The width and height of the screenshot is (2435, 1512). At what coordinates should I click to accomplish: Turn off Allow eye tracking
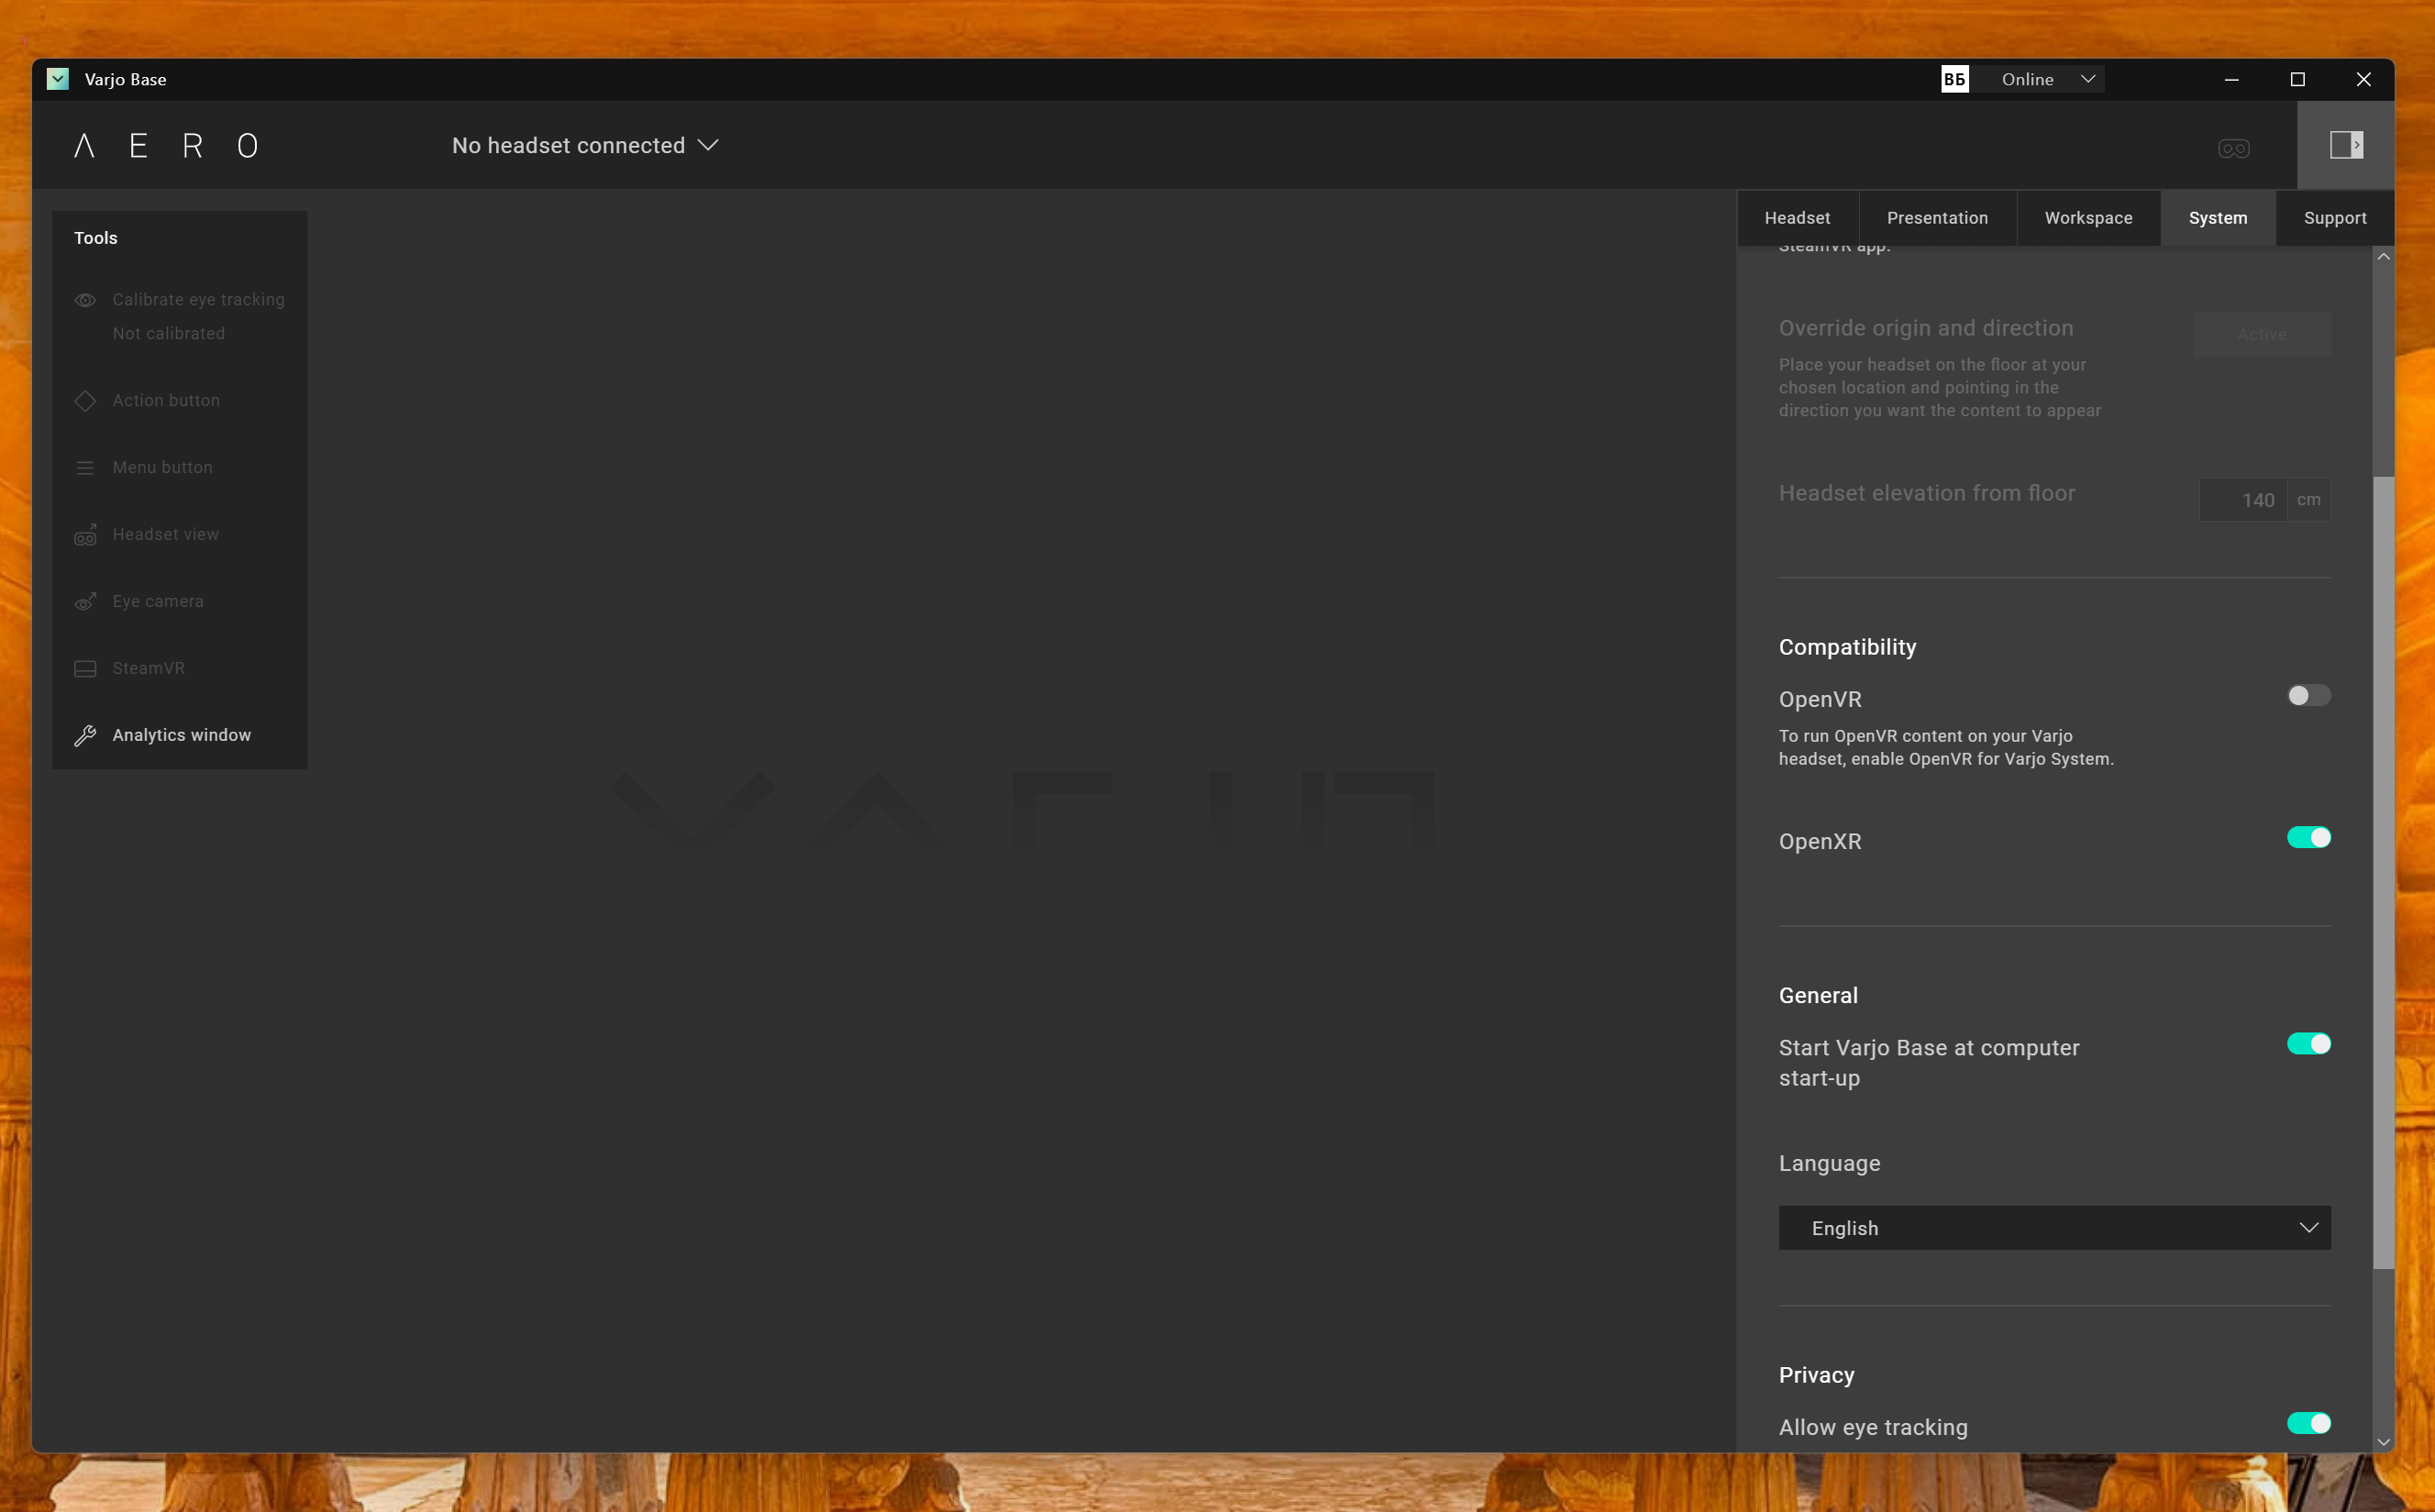tap(2308, 1423)
